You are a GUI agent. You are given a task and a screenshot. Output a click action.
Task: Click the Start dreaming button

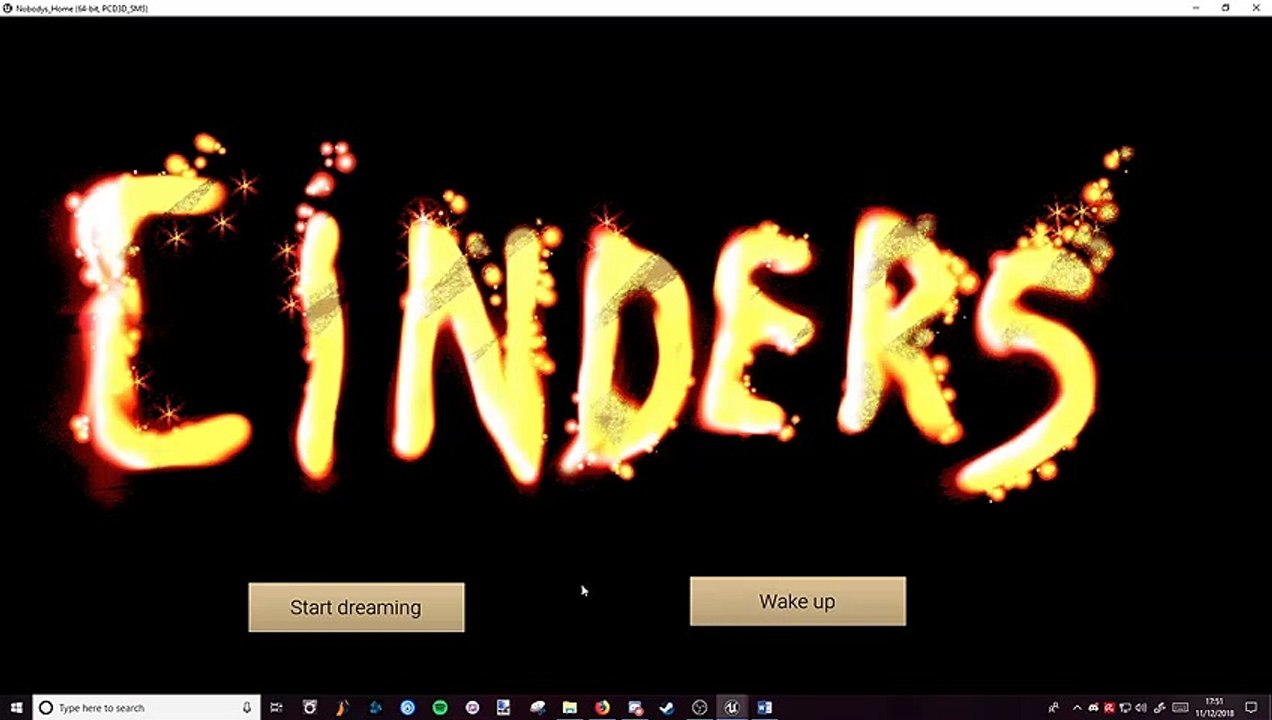[356, 607]
